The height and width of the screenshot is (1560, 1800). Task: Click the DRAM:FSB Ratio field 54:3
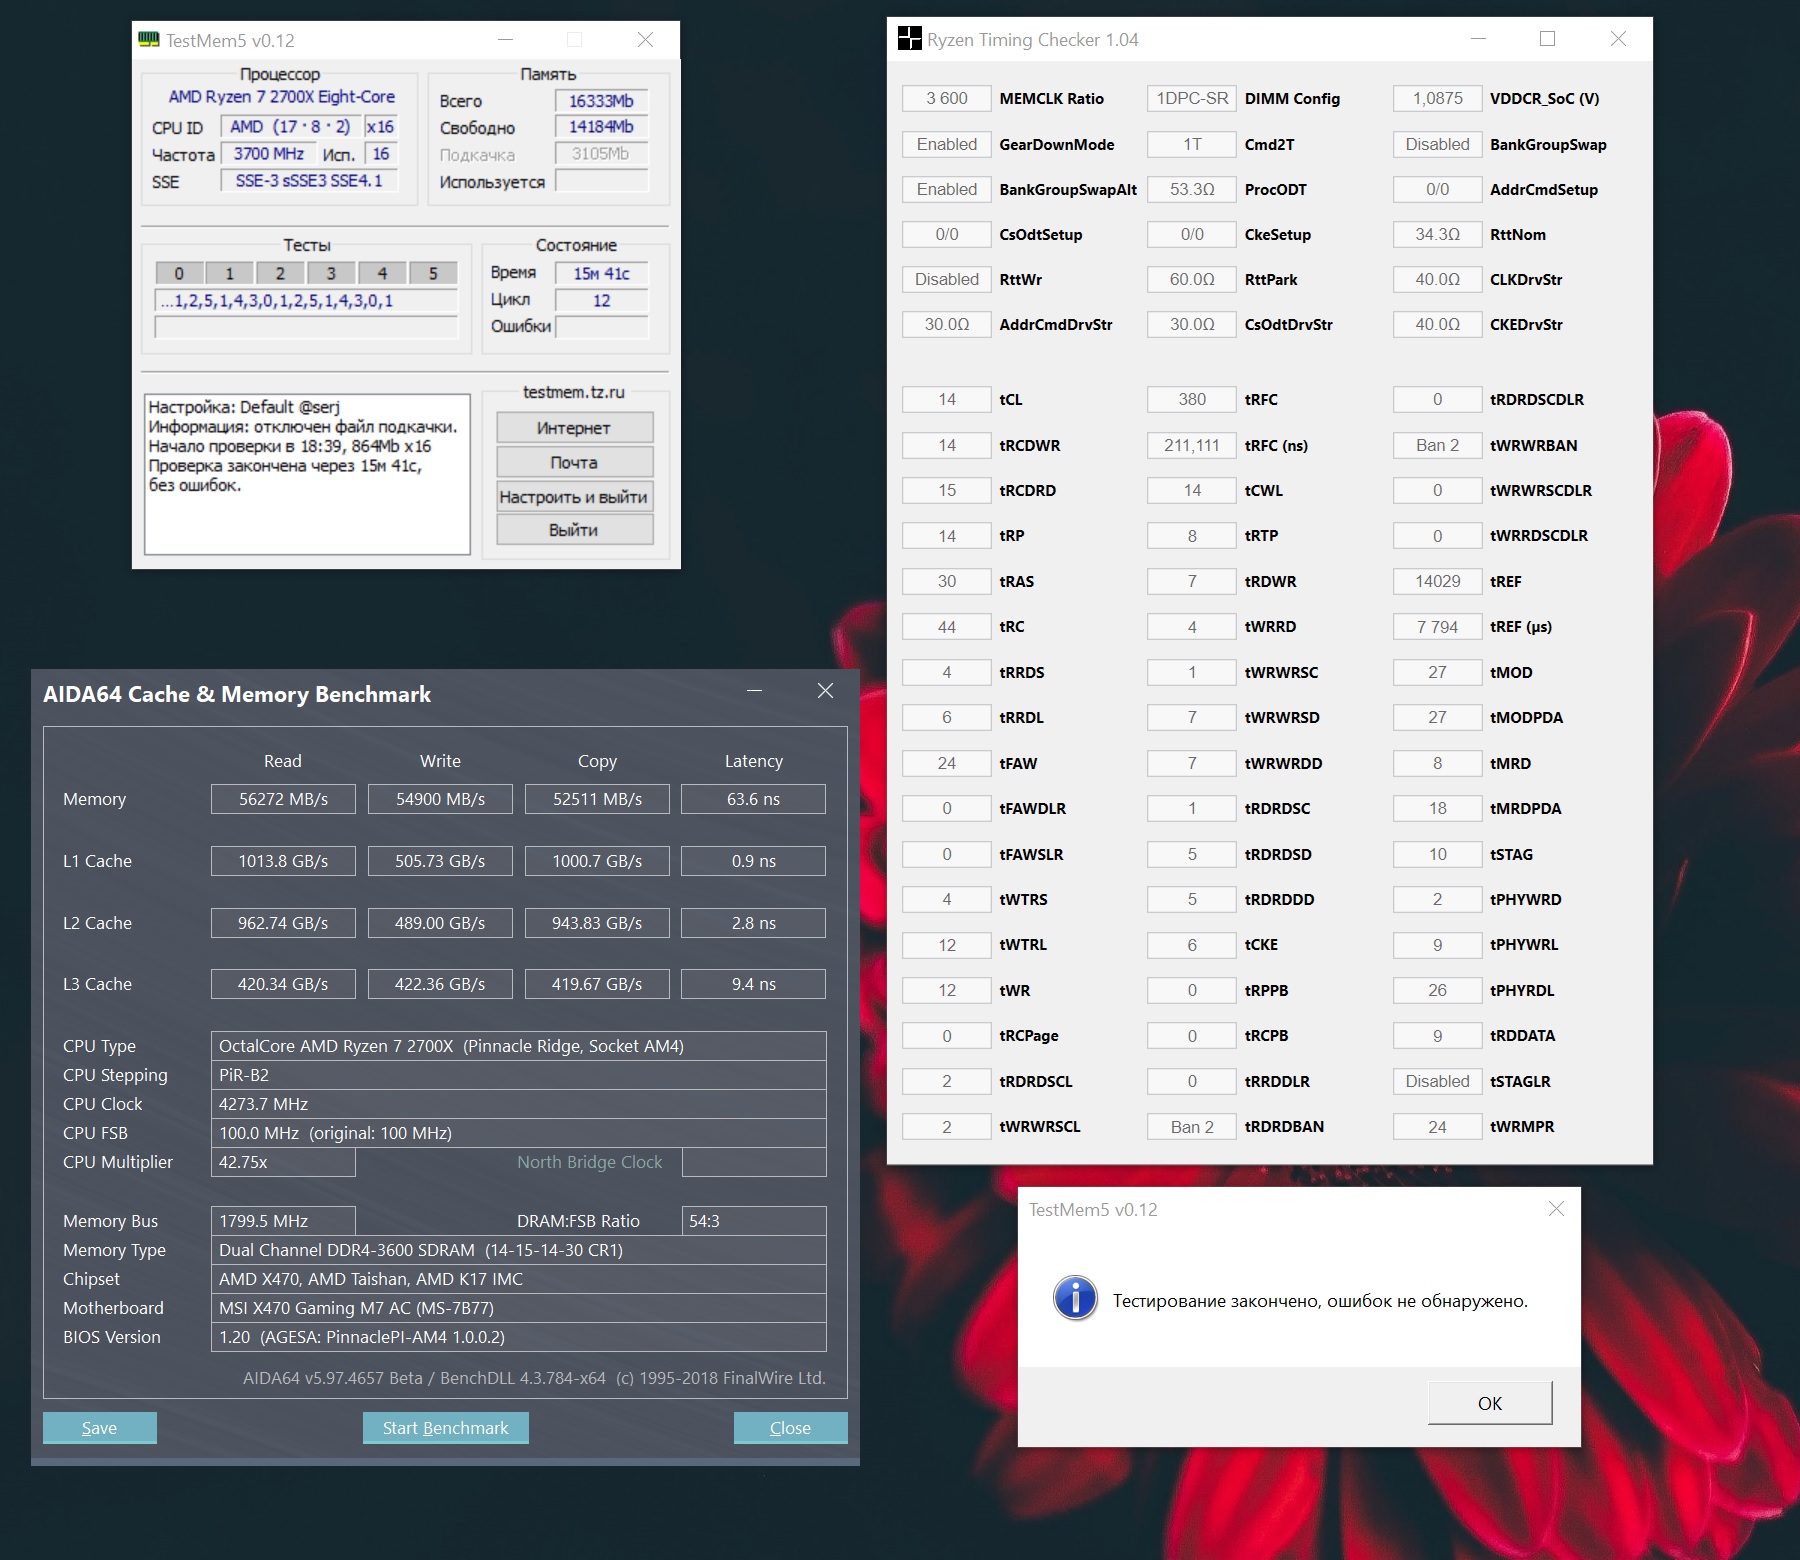pyautogui.click(x=754, y=1221)
